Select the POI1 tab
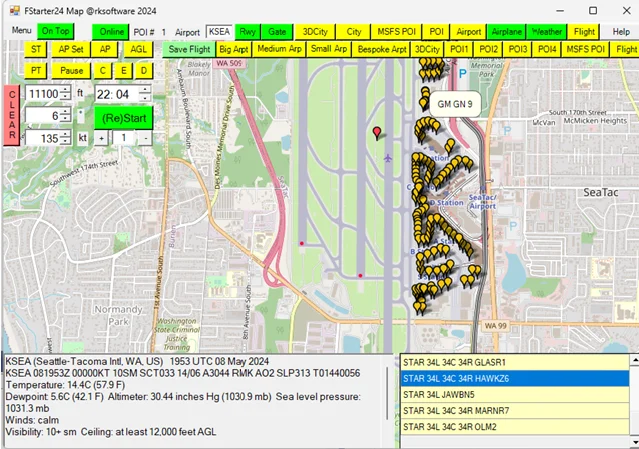 coord(459,49)
